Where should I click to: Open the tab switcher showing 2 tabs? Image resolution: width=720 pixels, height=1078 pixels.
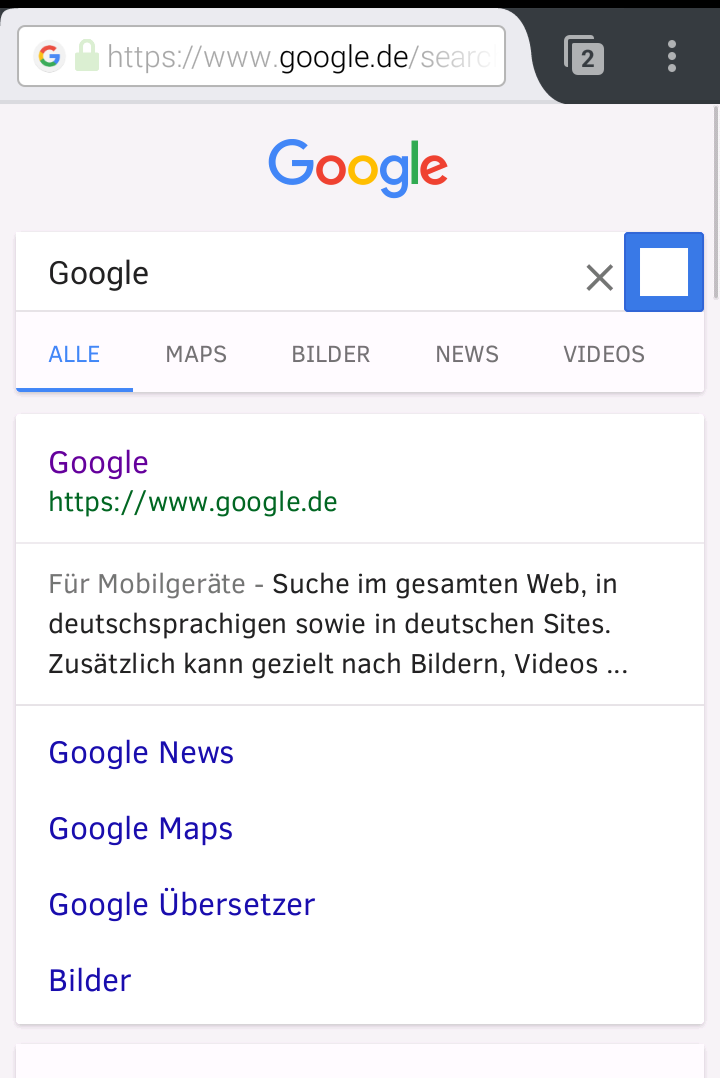pyautogui.click(x=584, y=56)
